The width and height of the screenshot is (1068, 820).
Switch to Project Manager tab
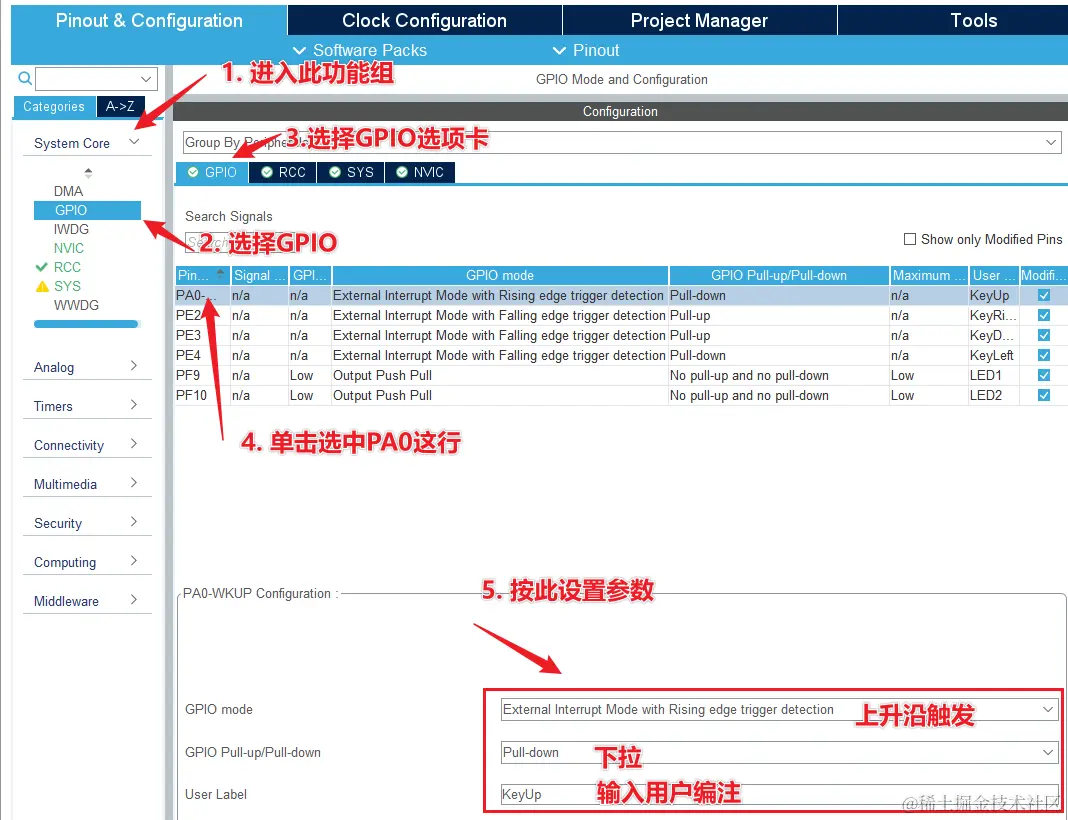(700, 20)
